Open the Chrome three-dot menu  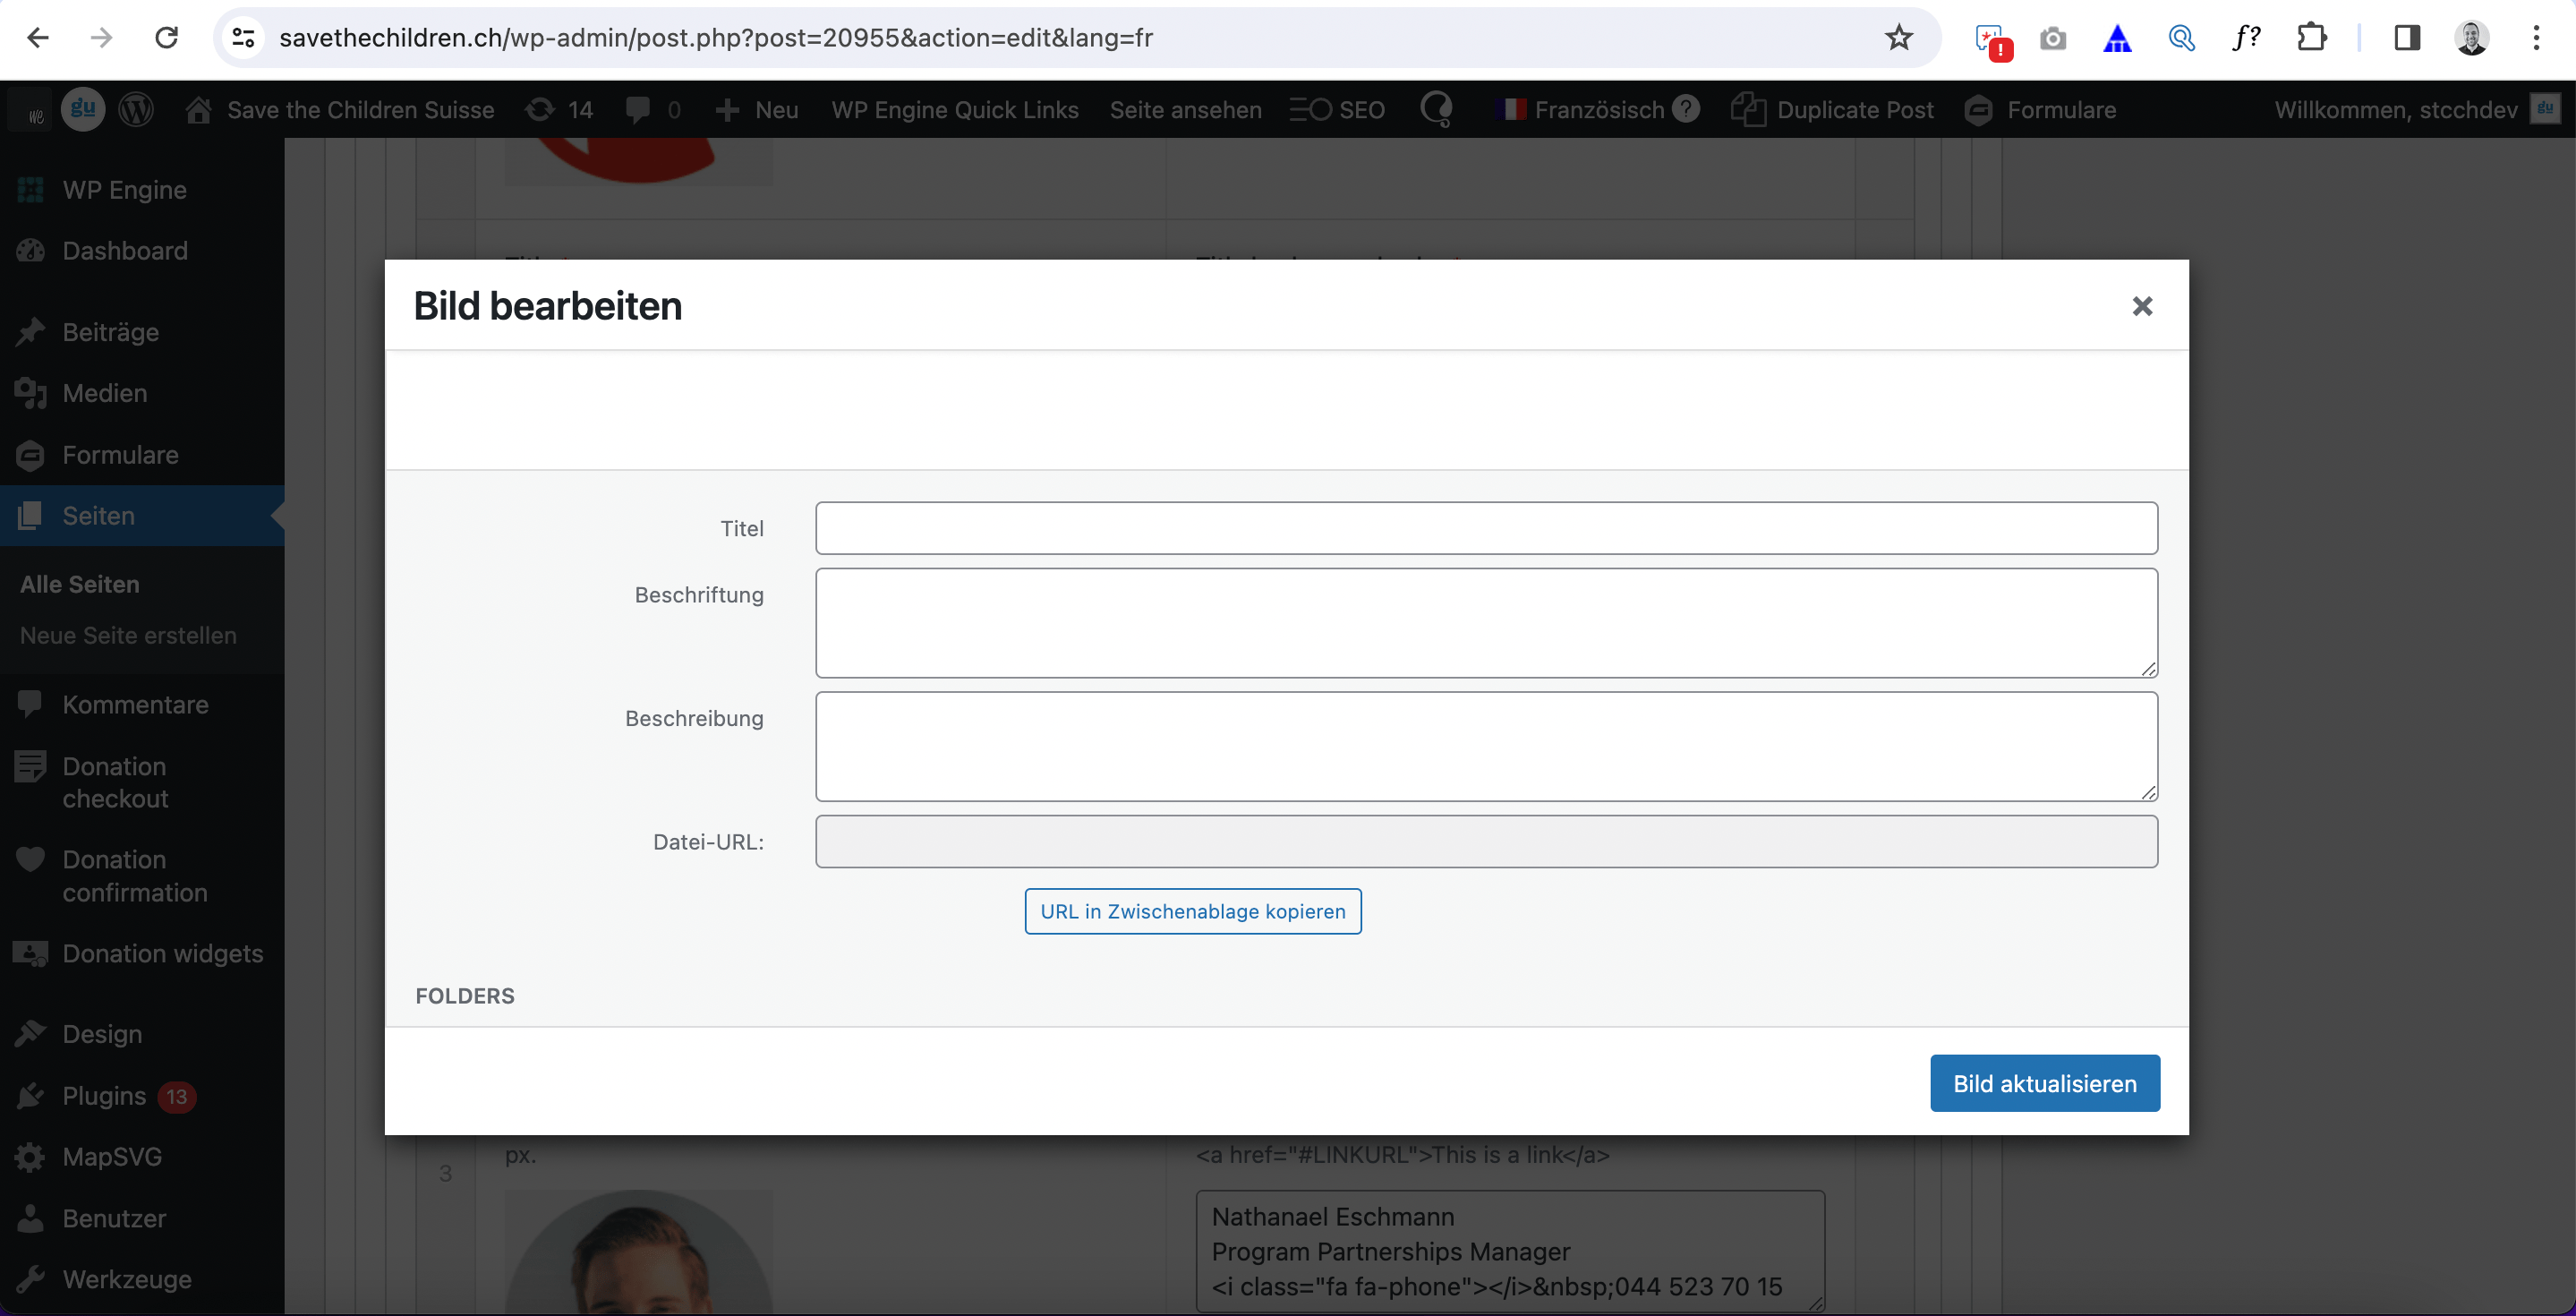pos(2536,38)
